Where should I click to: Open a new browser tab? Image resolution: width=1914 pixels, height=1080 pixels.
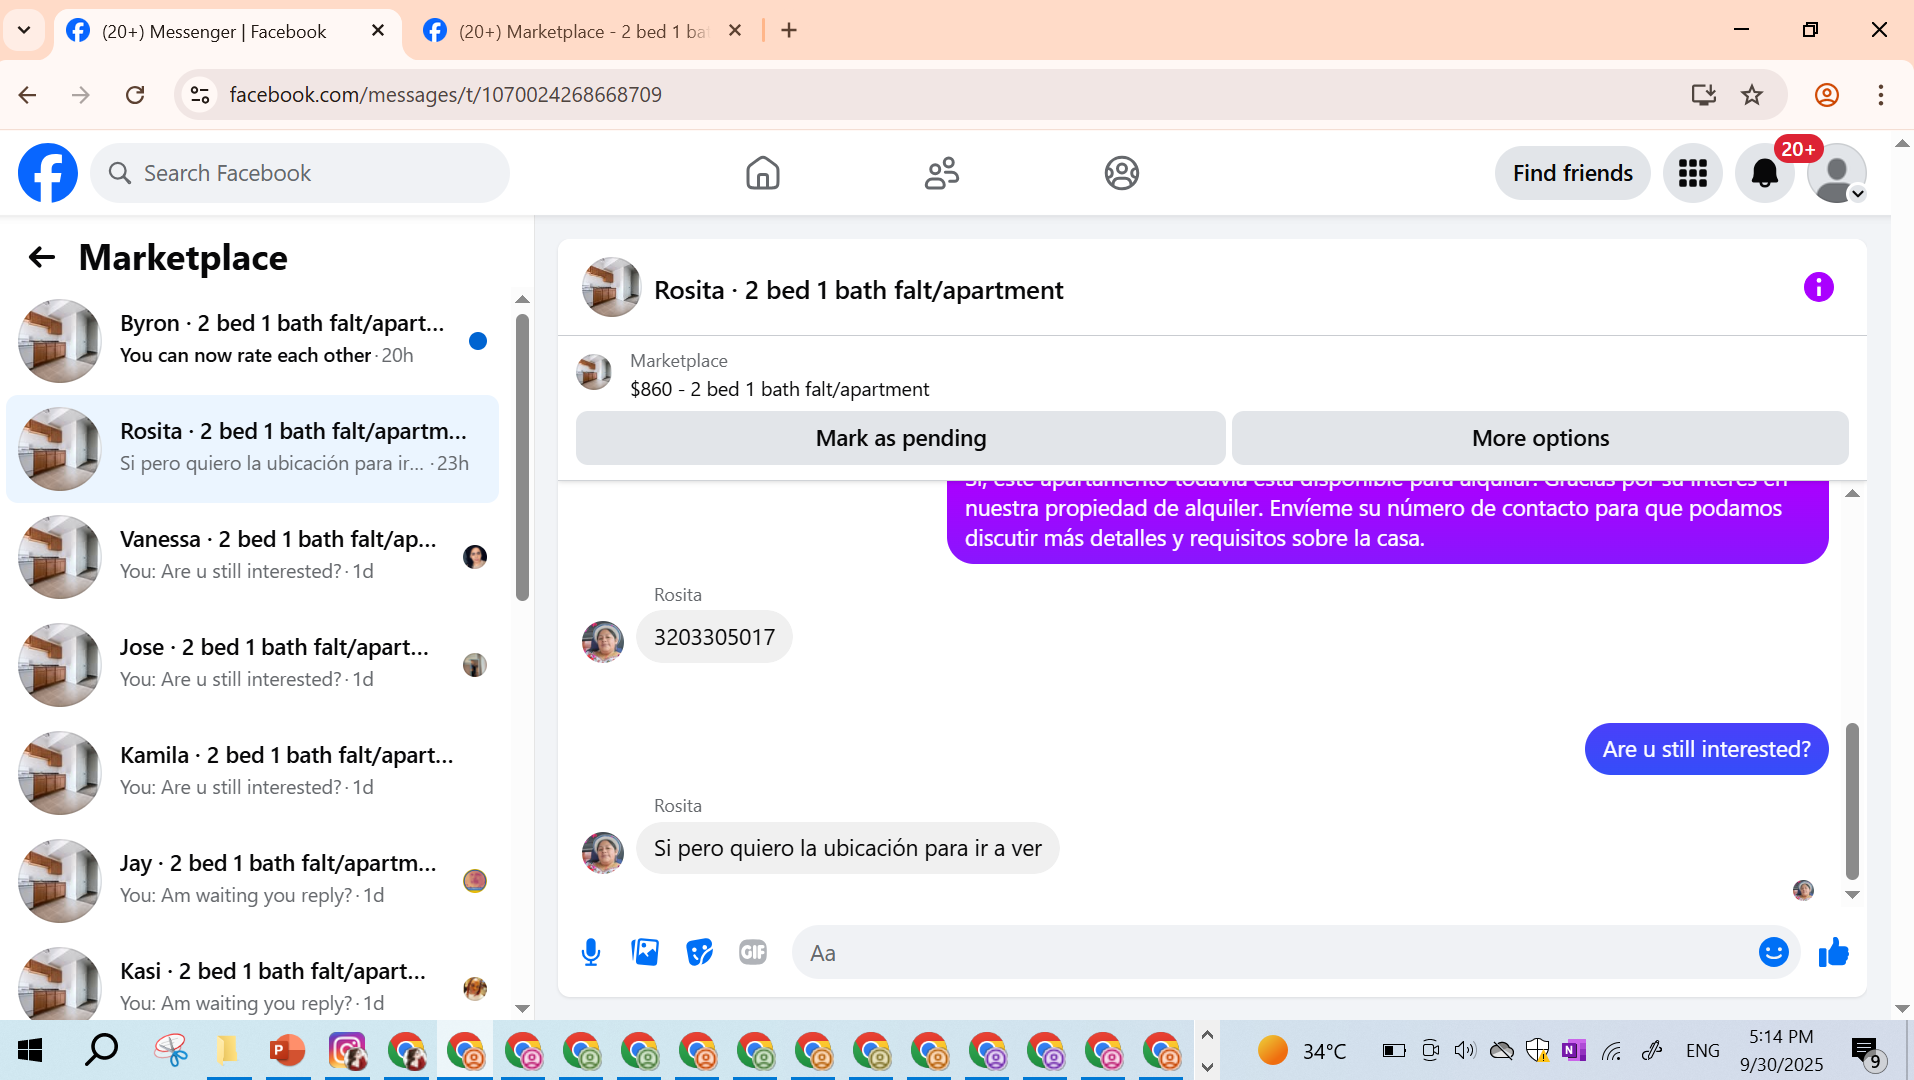click(789, 31)
